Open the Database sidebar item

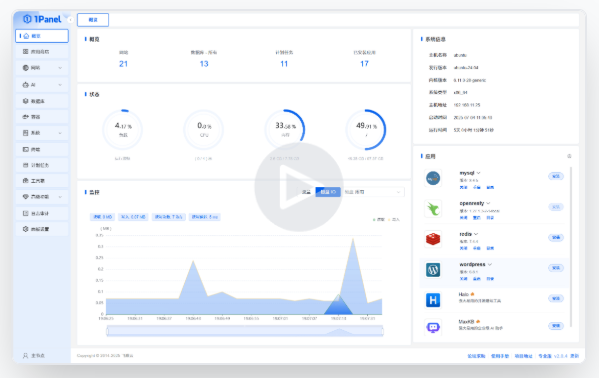(42, 101)
